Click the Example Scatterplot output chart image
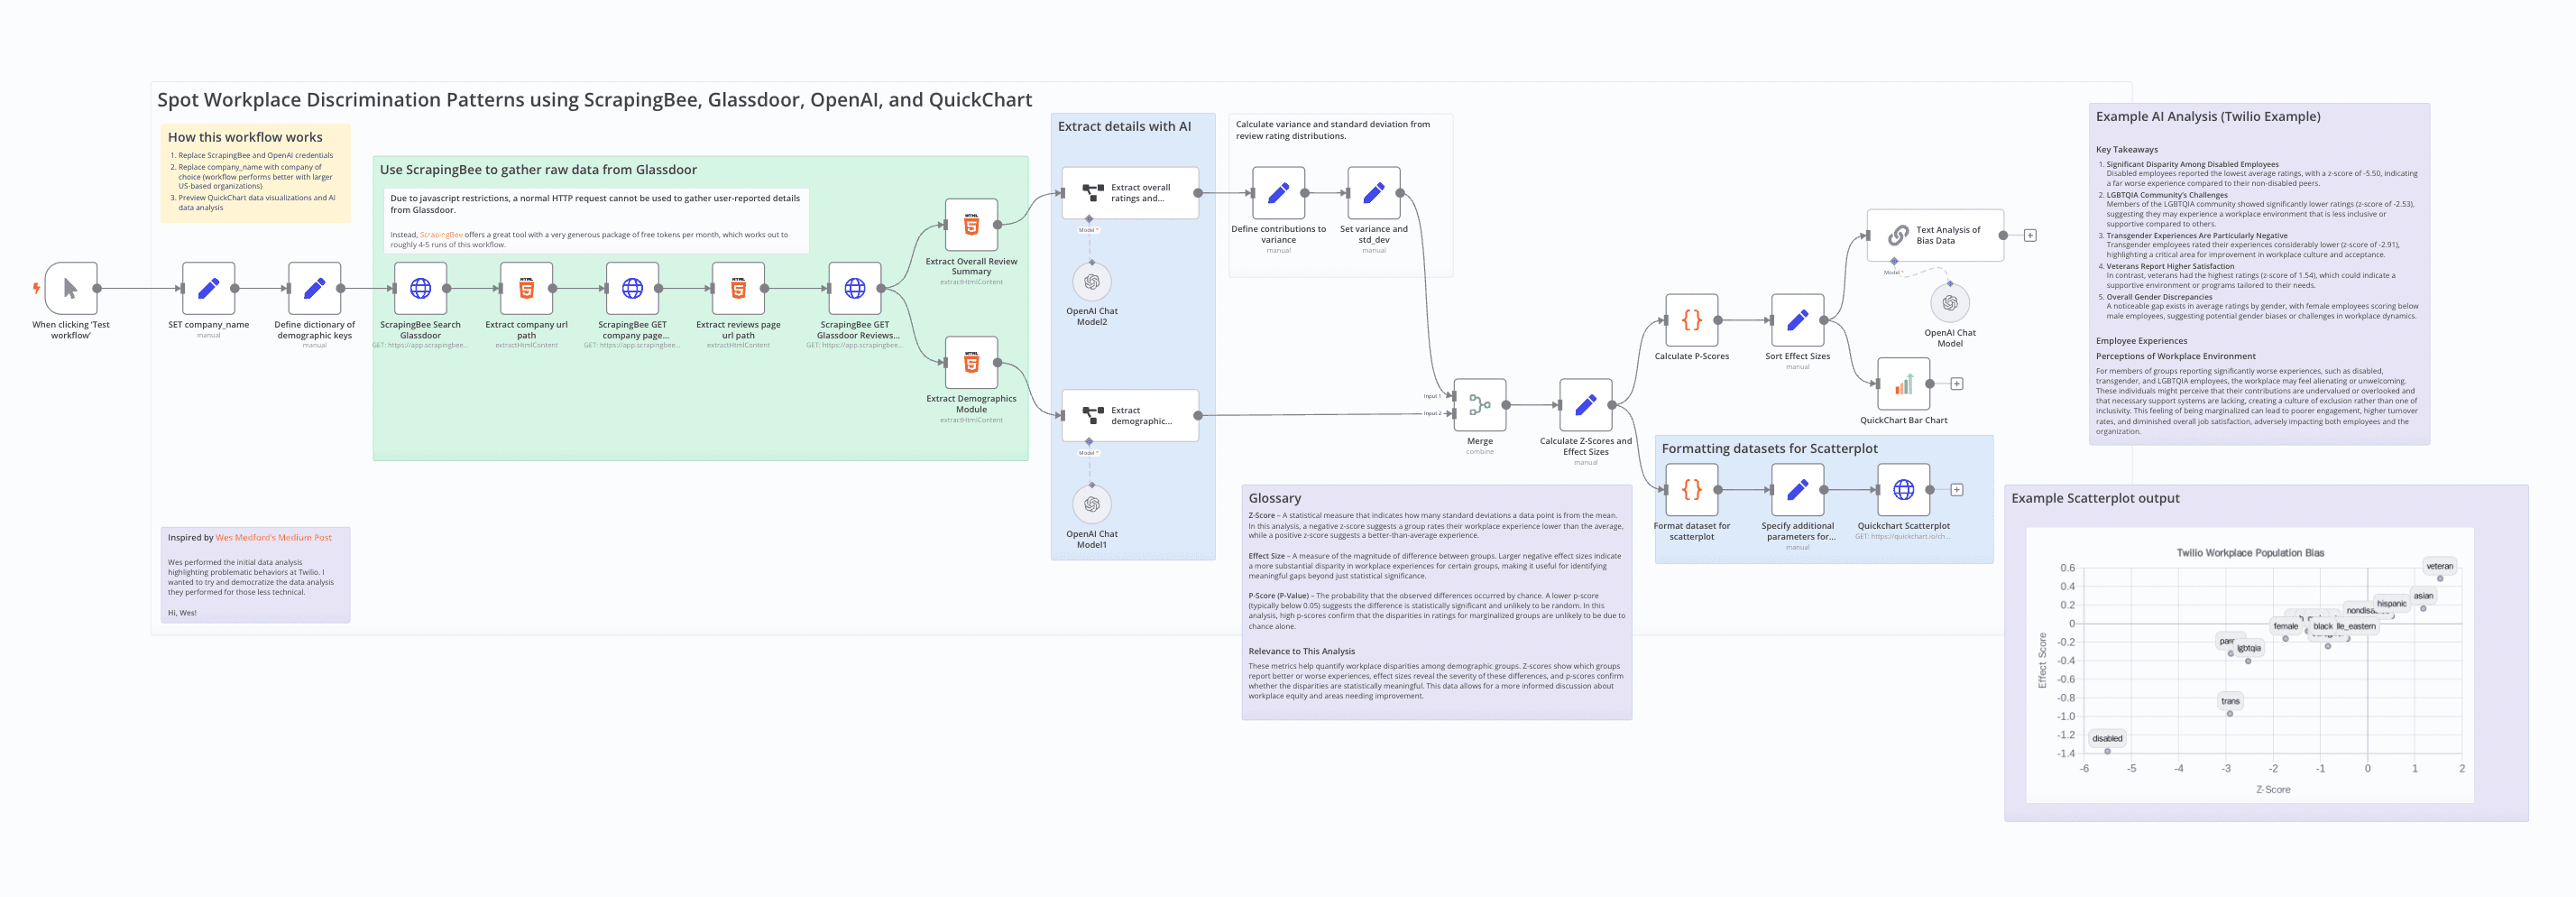 point(2250,665)
